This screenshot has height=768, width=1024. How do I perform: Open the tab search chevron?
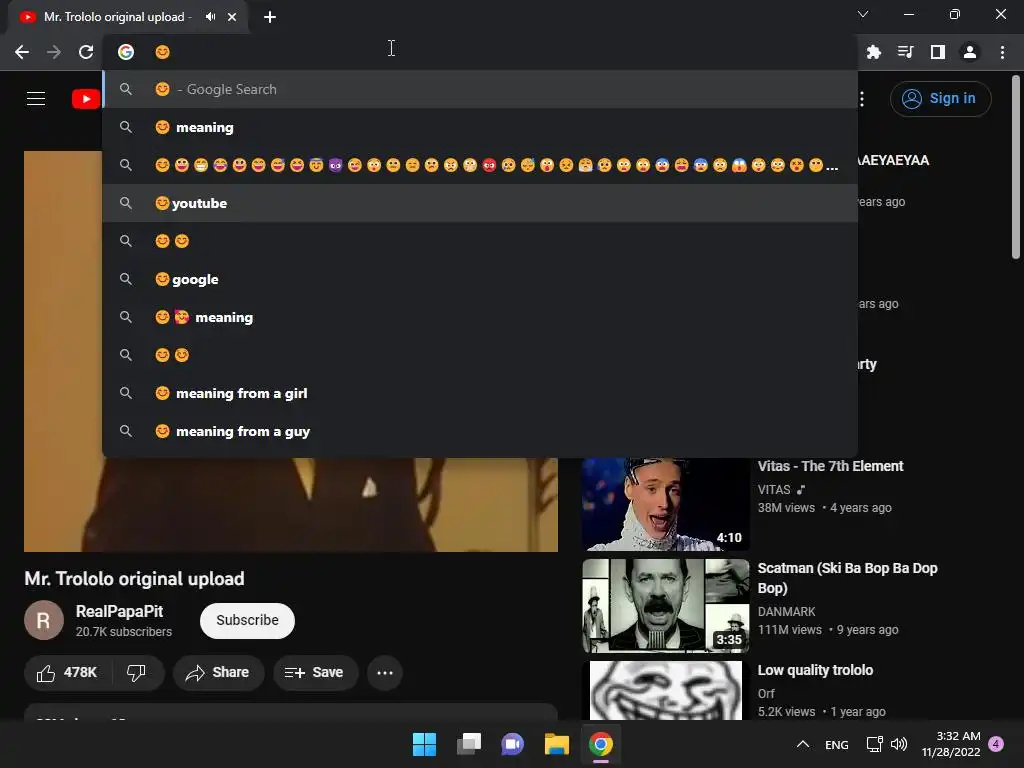(x=863, y=14)
